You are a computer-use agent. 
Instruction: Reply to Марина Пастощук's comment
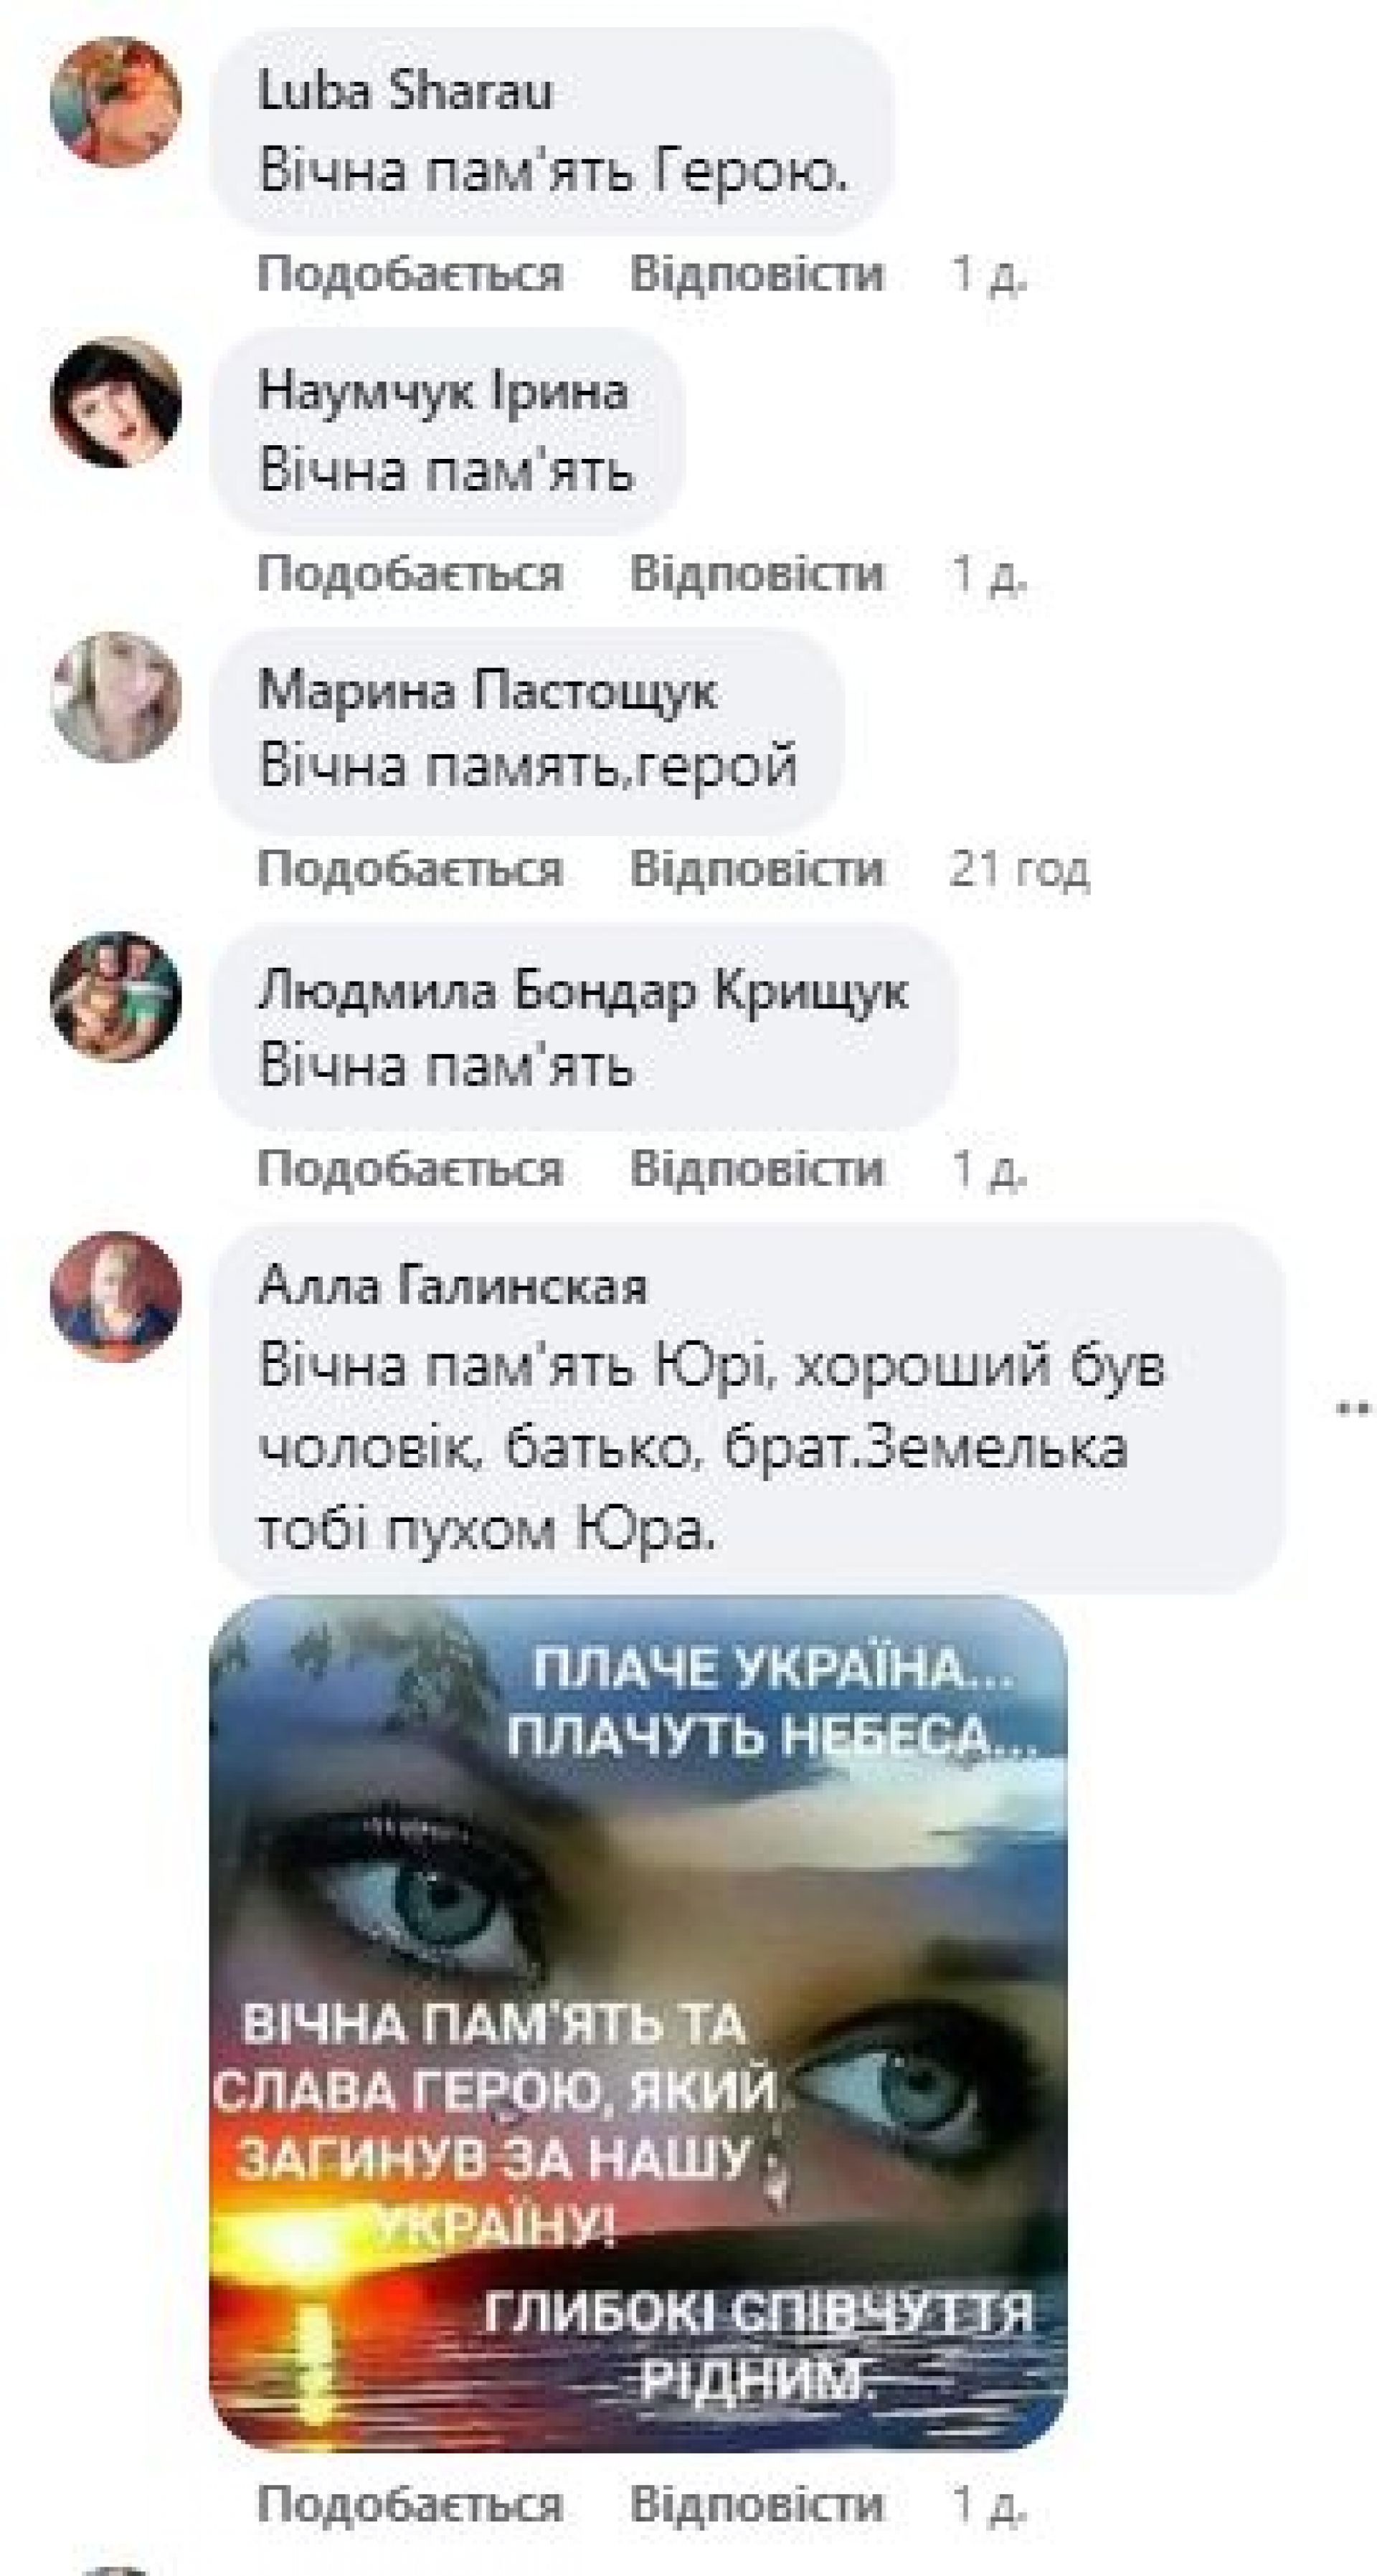pos(757,868)
